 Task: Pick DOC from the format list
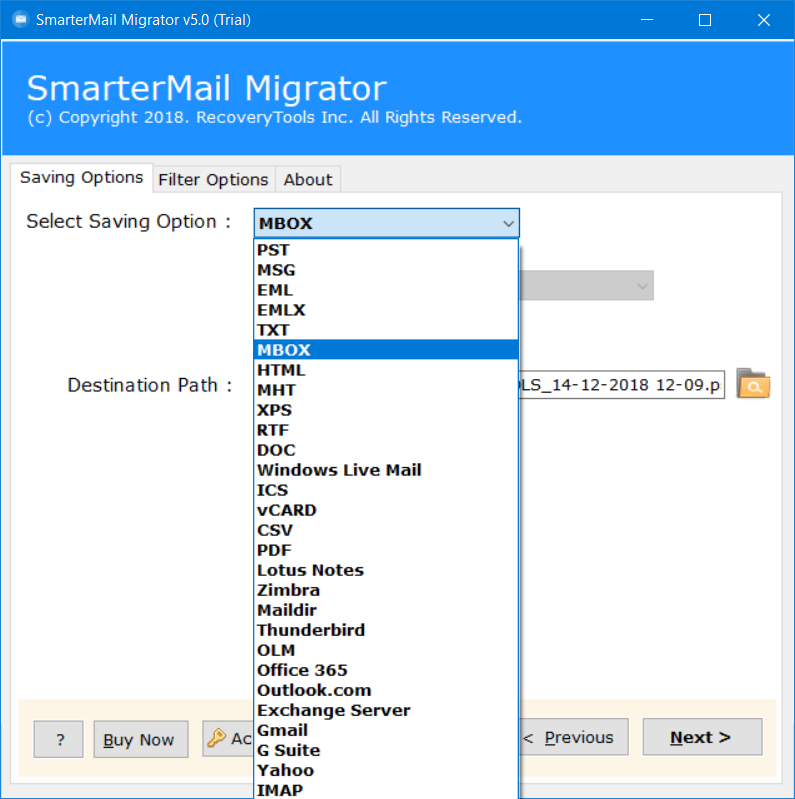pyautogui.click(x=386, y=450)
